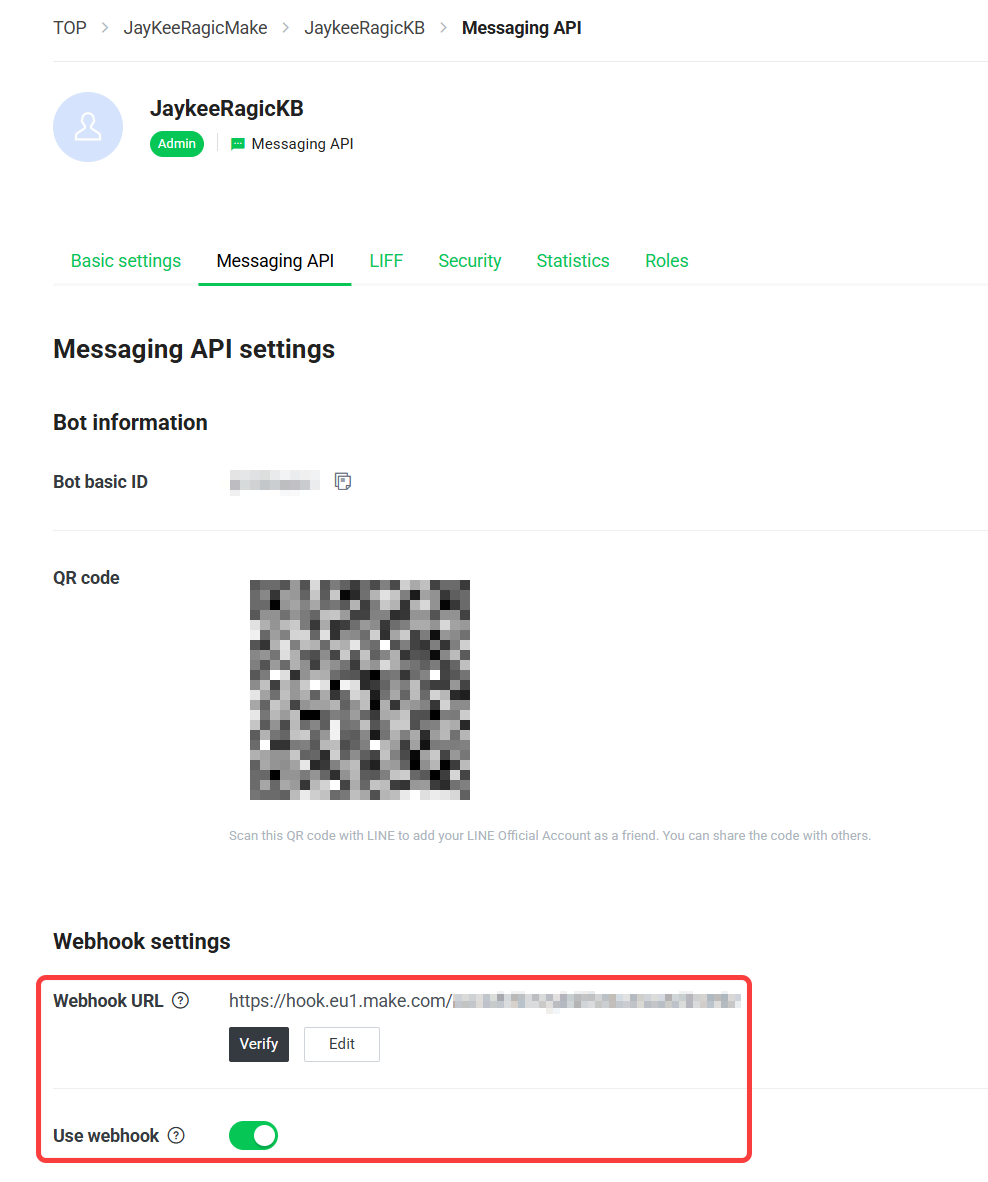Viewport: 988px width, 1182px height.
Task: Open the Use webhook help icon
Action: [x=176, y=1135]
